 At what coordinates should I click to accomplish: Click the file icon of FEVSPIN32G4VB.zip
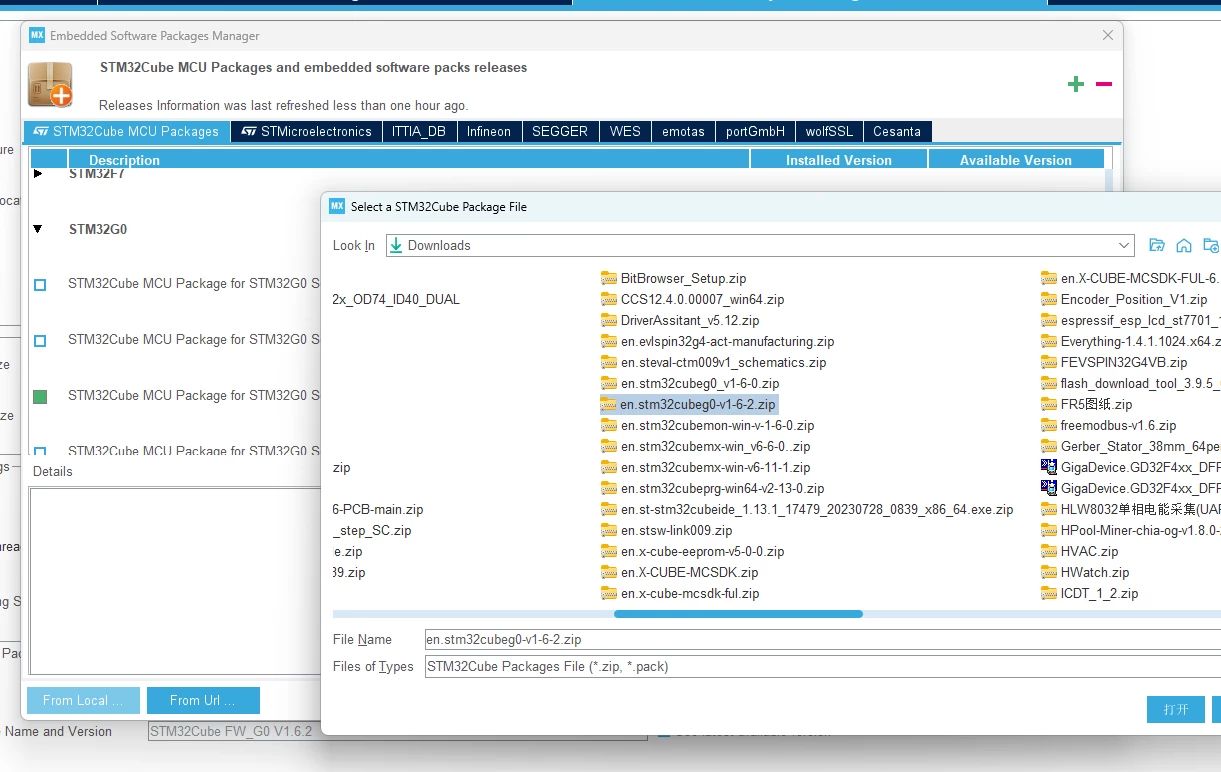click(1049, 362)
